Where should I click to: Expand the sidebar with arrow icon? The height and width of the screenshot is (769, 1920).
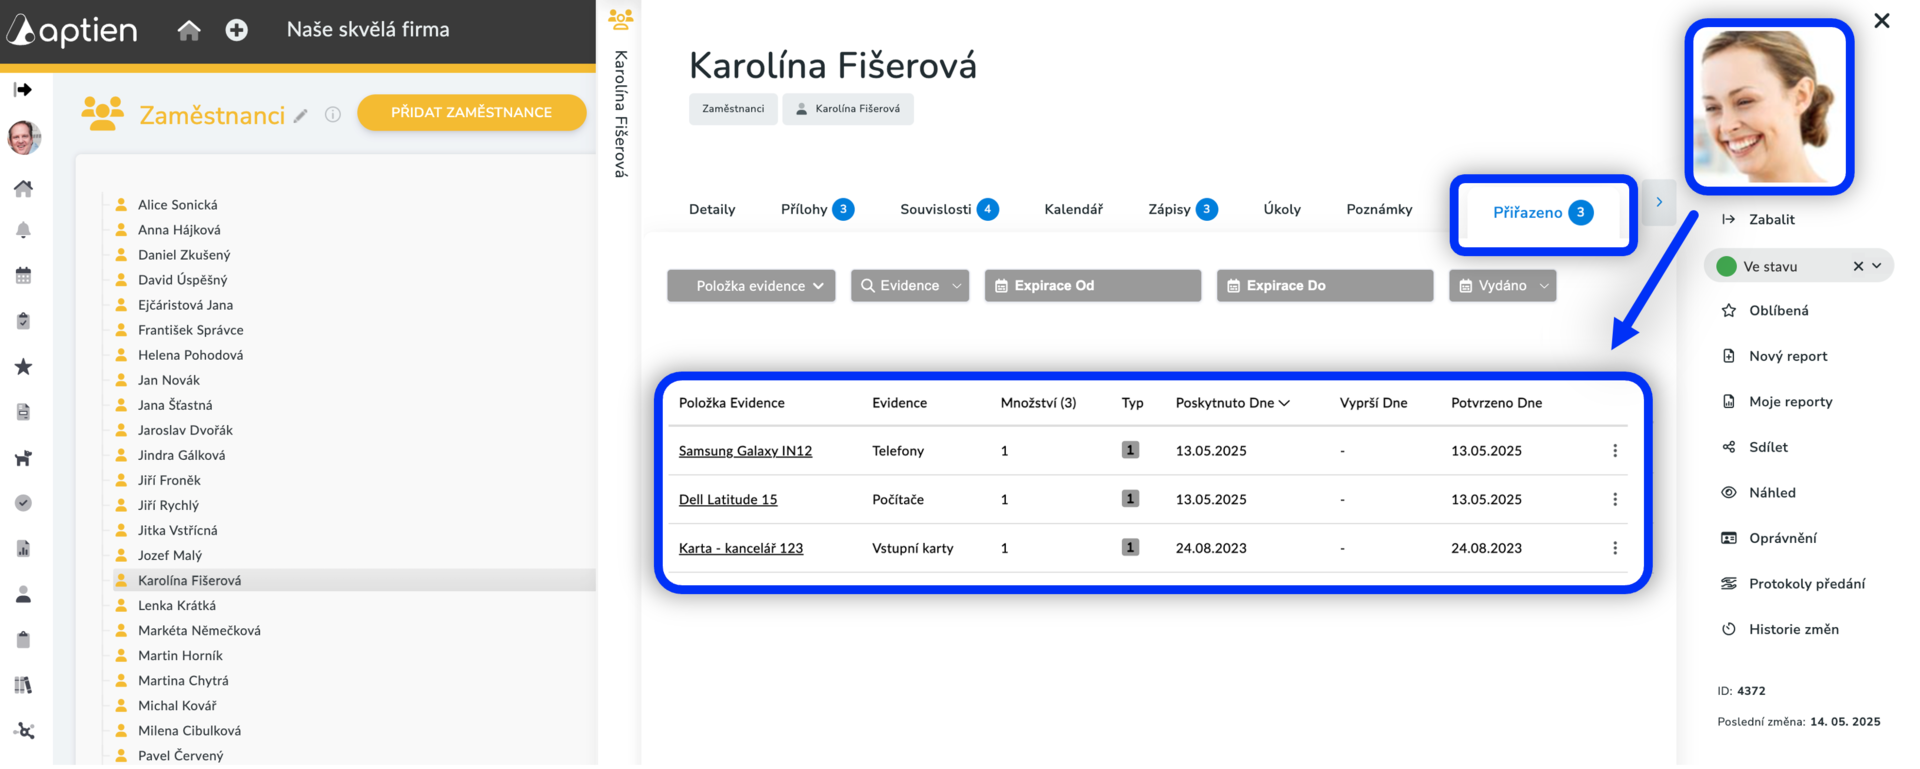(23, 90)
